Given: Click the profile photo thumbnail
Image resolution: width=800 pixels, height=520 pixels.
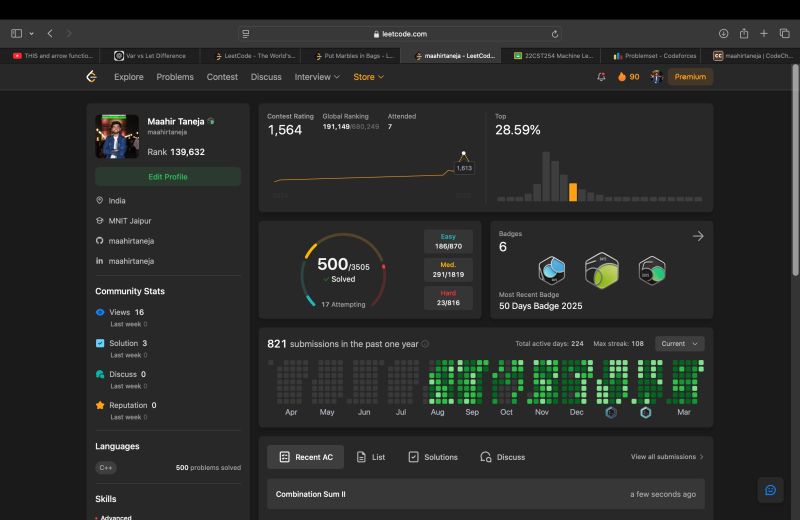Looking at the screenshot, I should tap(117, 136).
